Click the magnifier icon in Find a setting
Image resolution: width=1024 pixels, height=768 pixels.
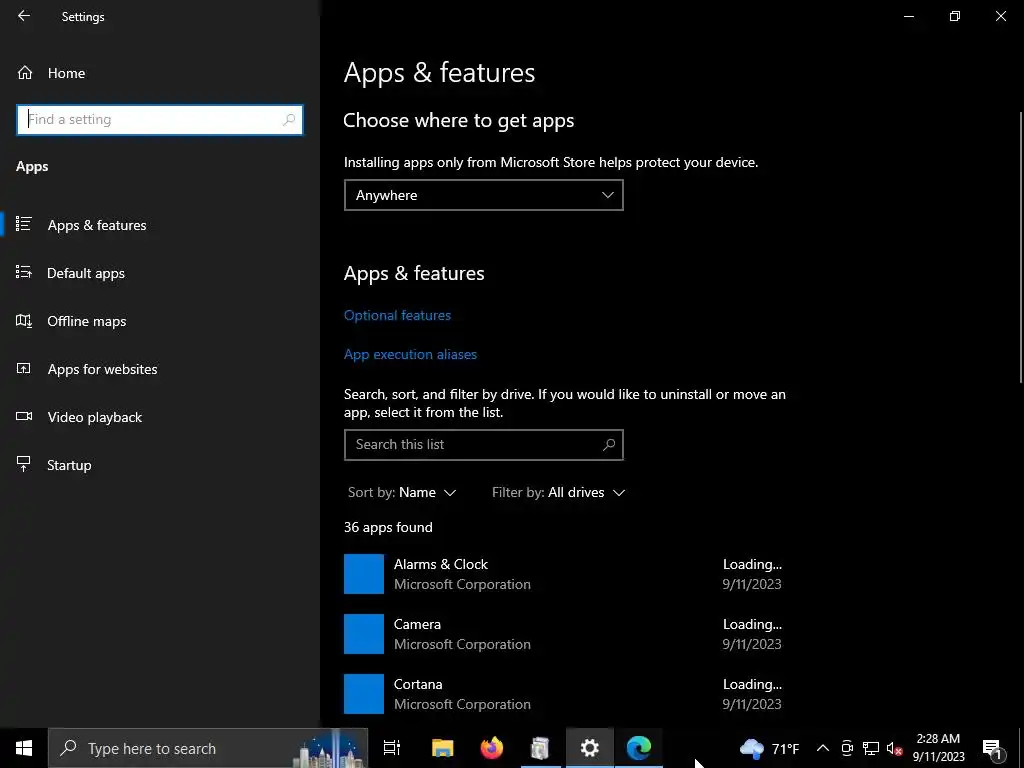point(289,120)
